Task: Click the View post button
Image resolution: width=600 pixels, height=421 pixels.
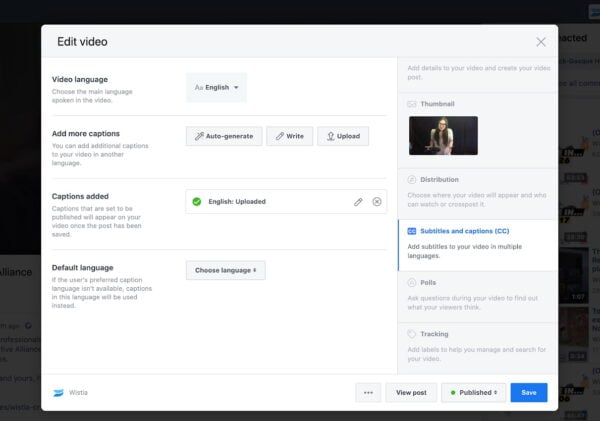Action: pyautogui.click(x=411, y=392)
